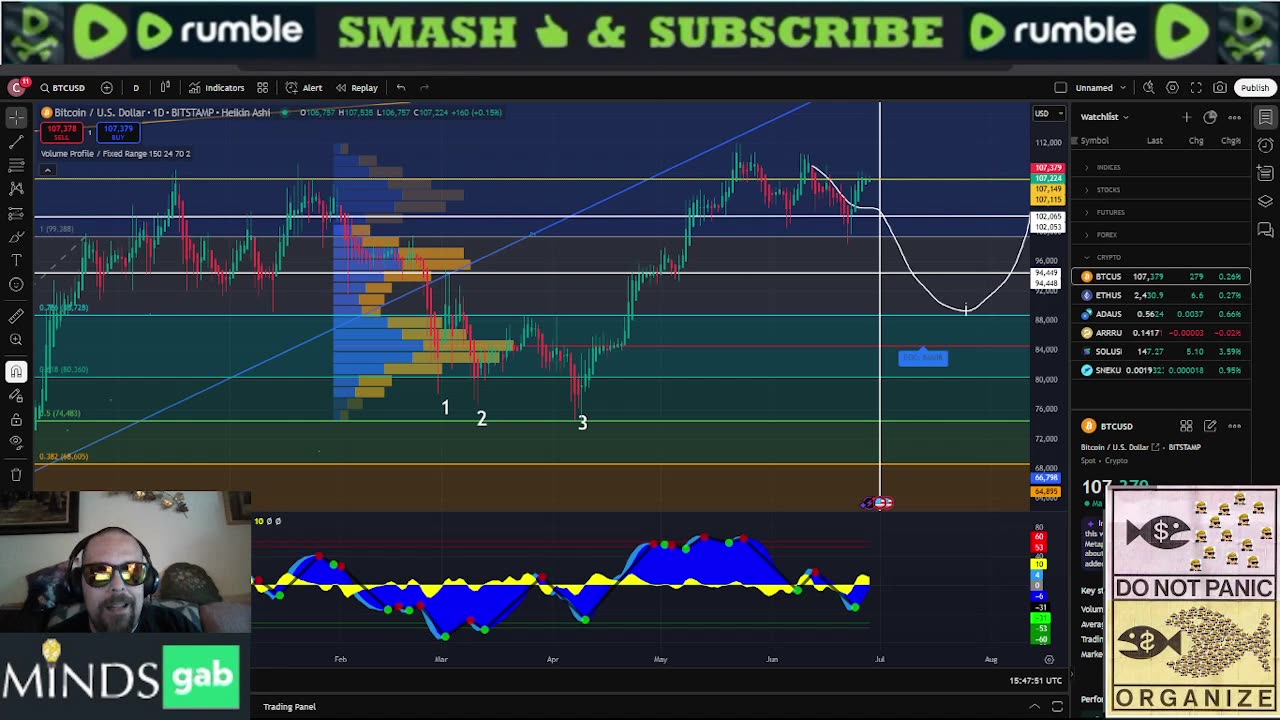Open the Unnamed layout dropdown
Viewport: 1280px width, 720px height.
pos(1101,88)
